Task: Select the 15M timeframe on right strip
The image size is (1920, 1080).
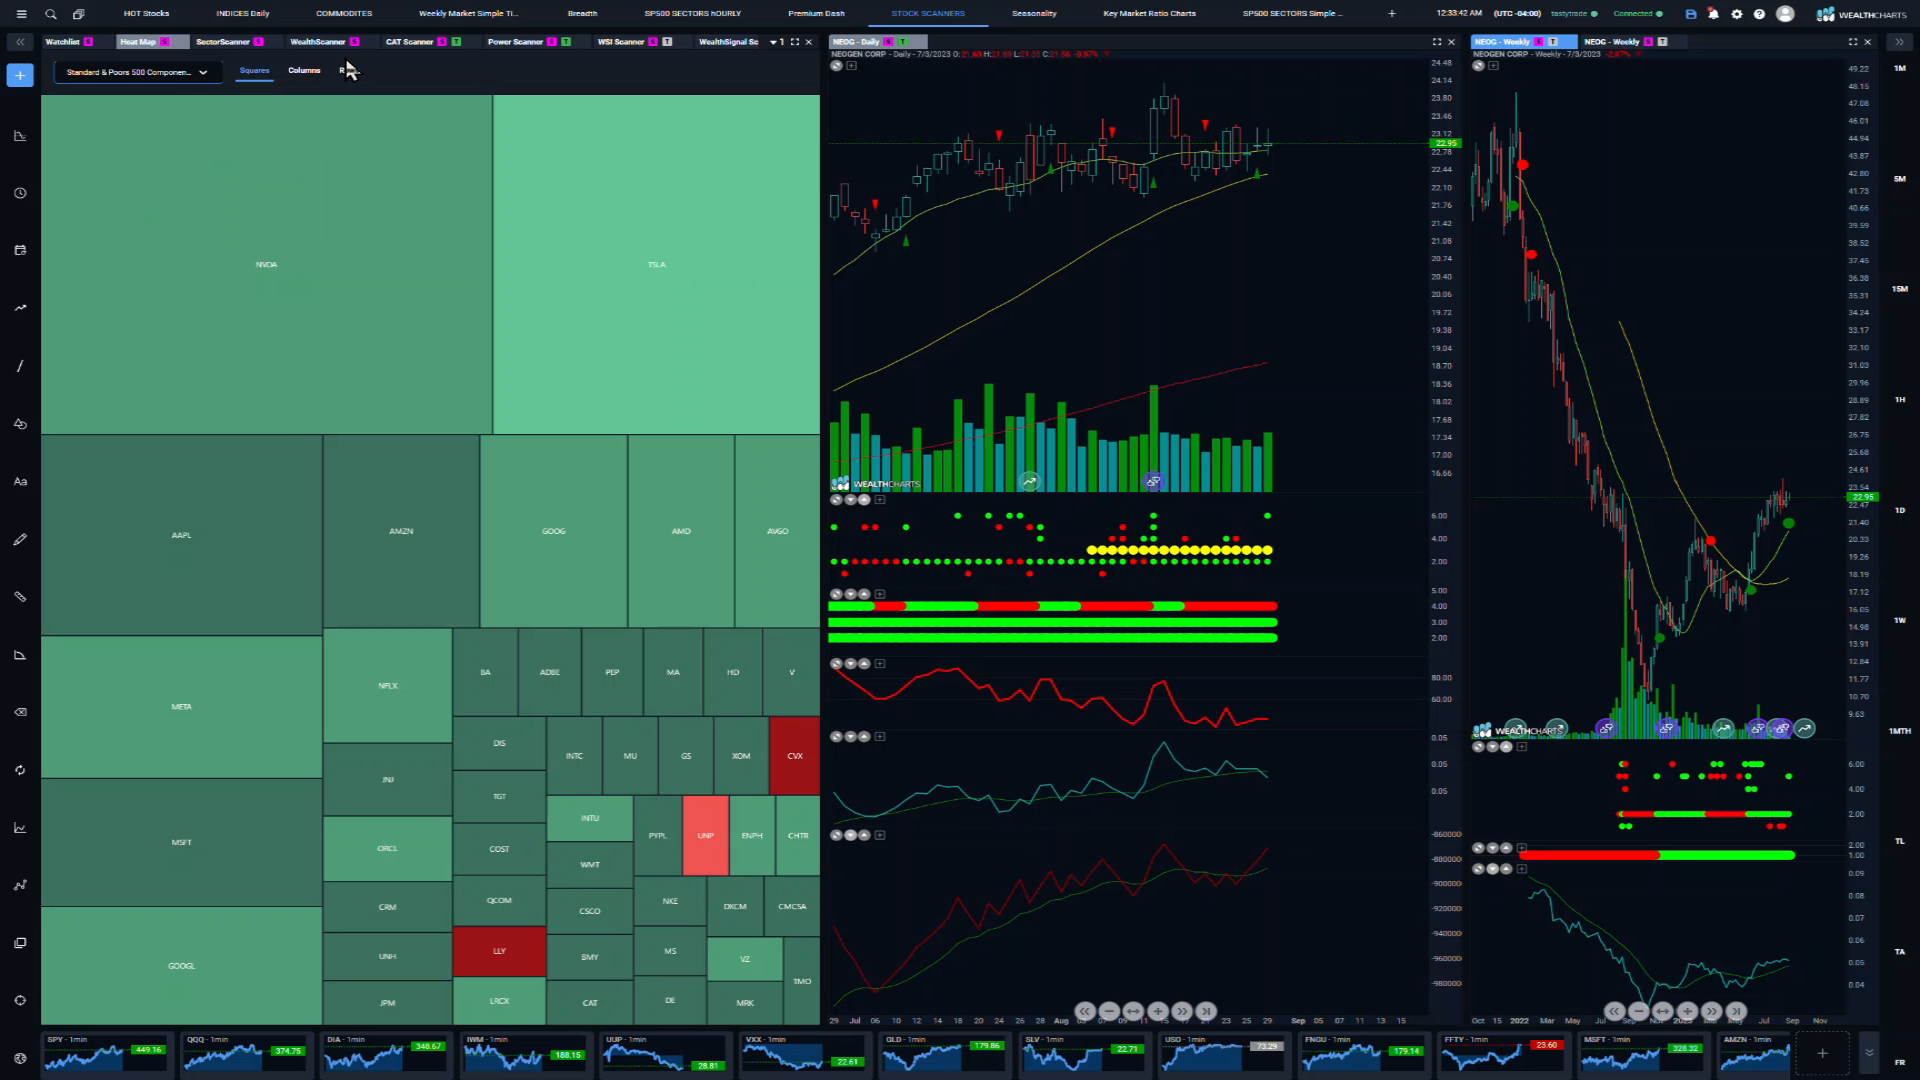Action: [1900, 289]
